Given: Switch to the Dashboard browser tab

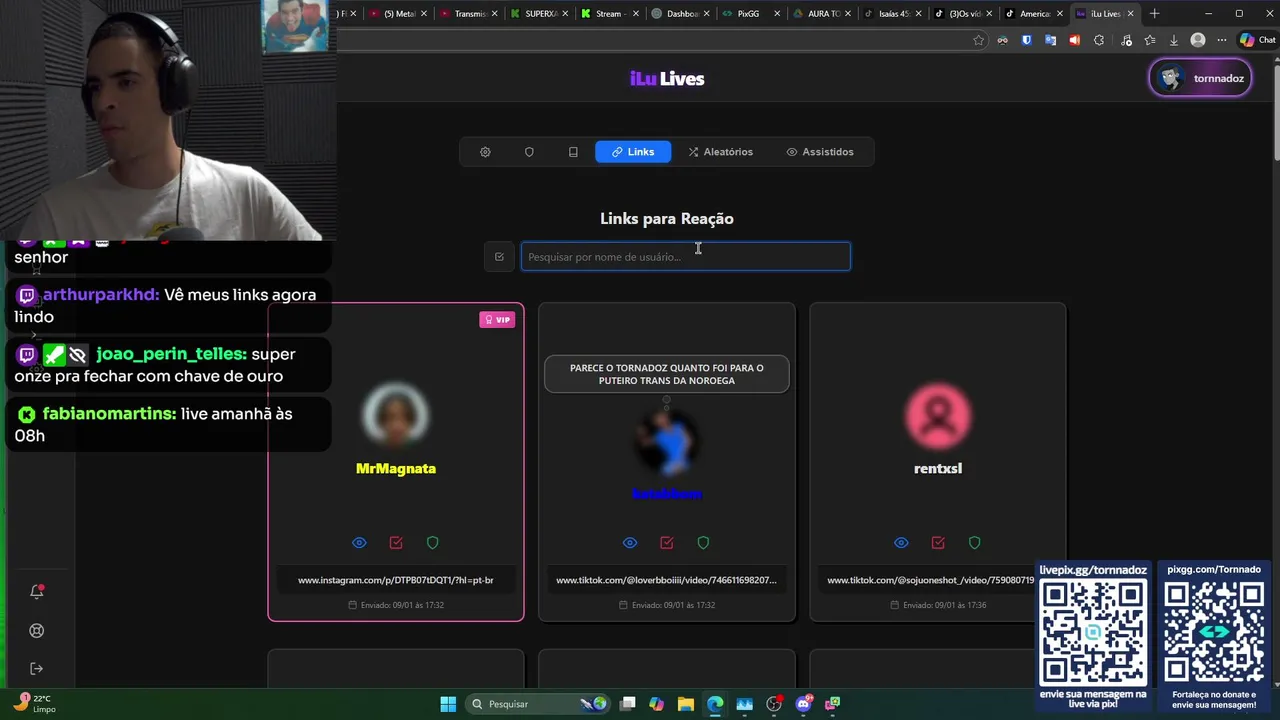Looking at the screenshot, I should [x=680, y=14].
